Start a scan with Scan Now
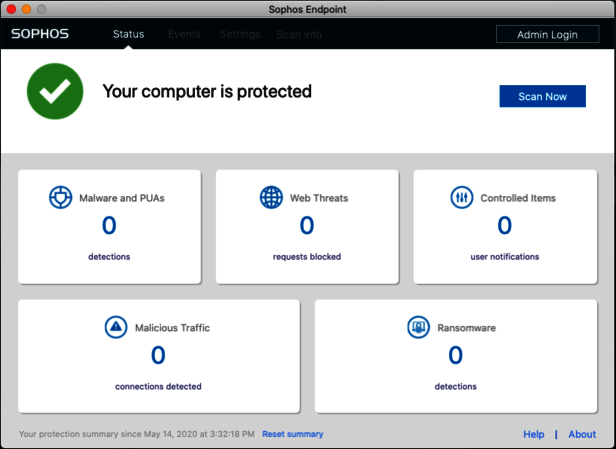 coord(542,96)
